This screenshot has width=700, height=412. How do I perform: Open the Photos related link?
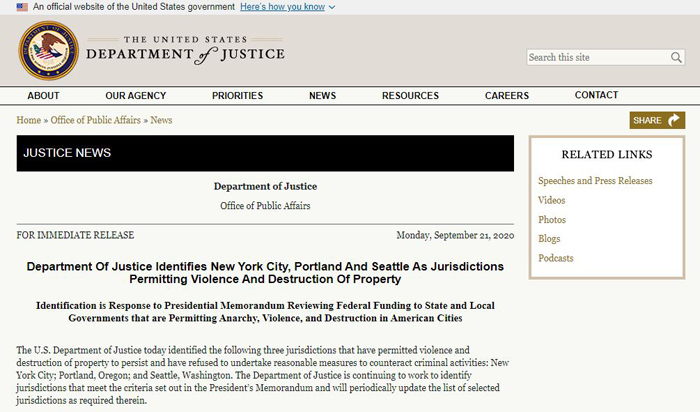pos(552,220)
